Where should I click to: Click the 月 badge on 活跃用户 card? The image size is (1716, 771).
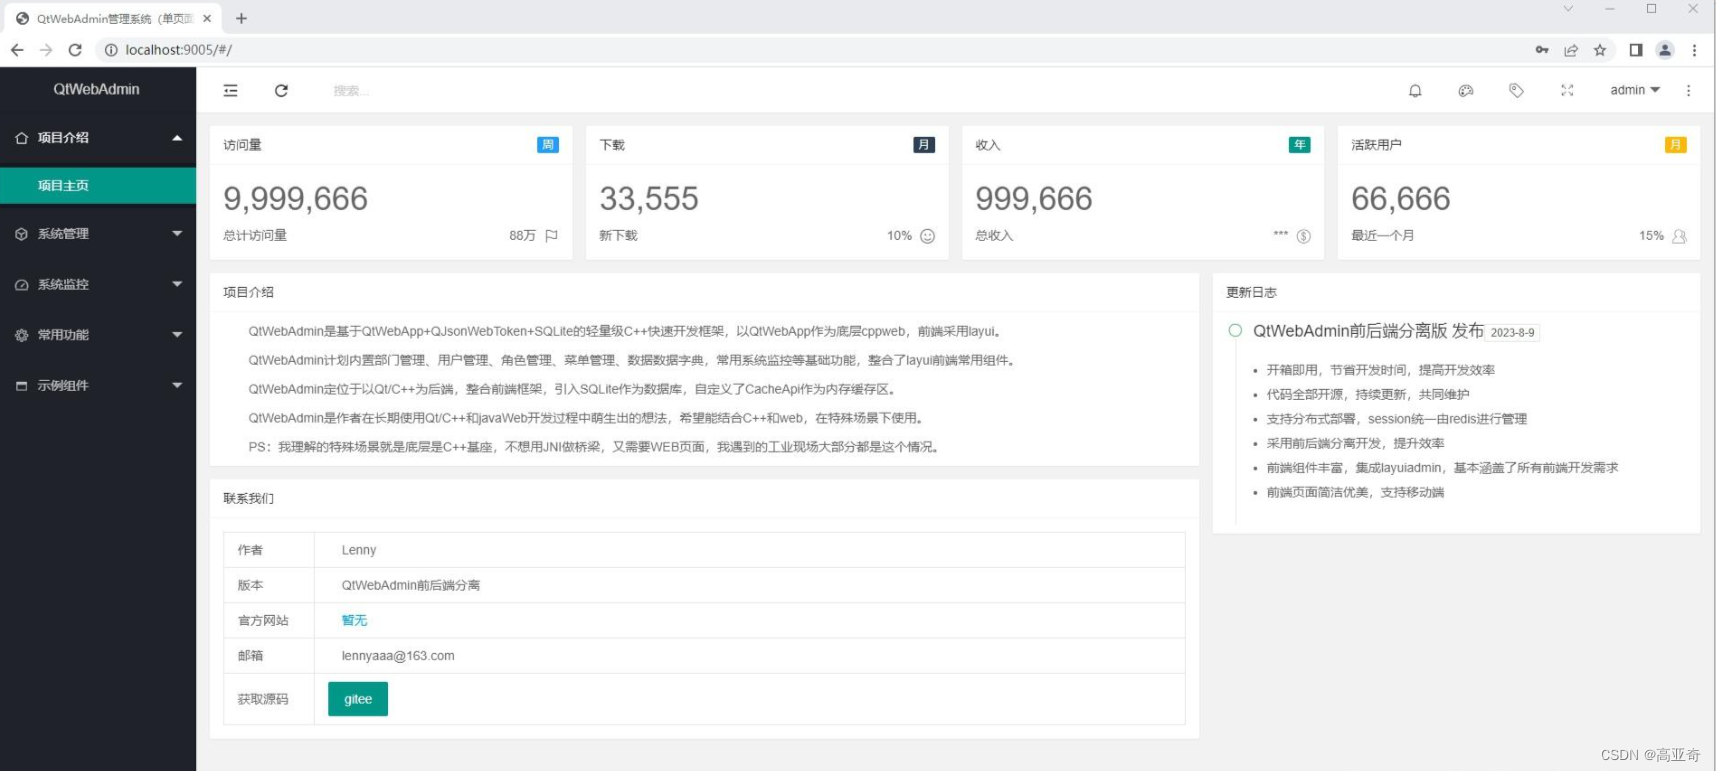pos(1676,145)
